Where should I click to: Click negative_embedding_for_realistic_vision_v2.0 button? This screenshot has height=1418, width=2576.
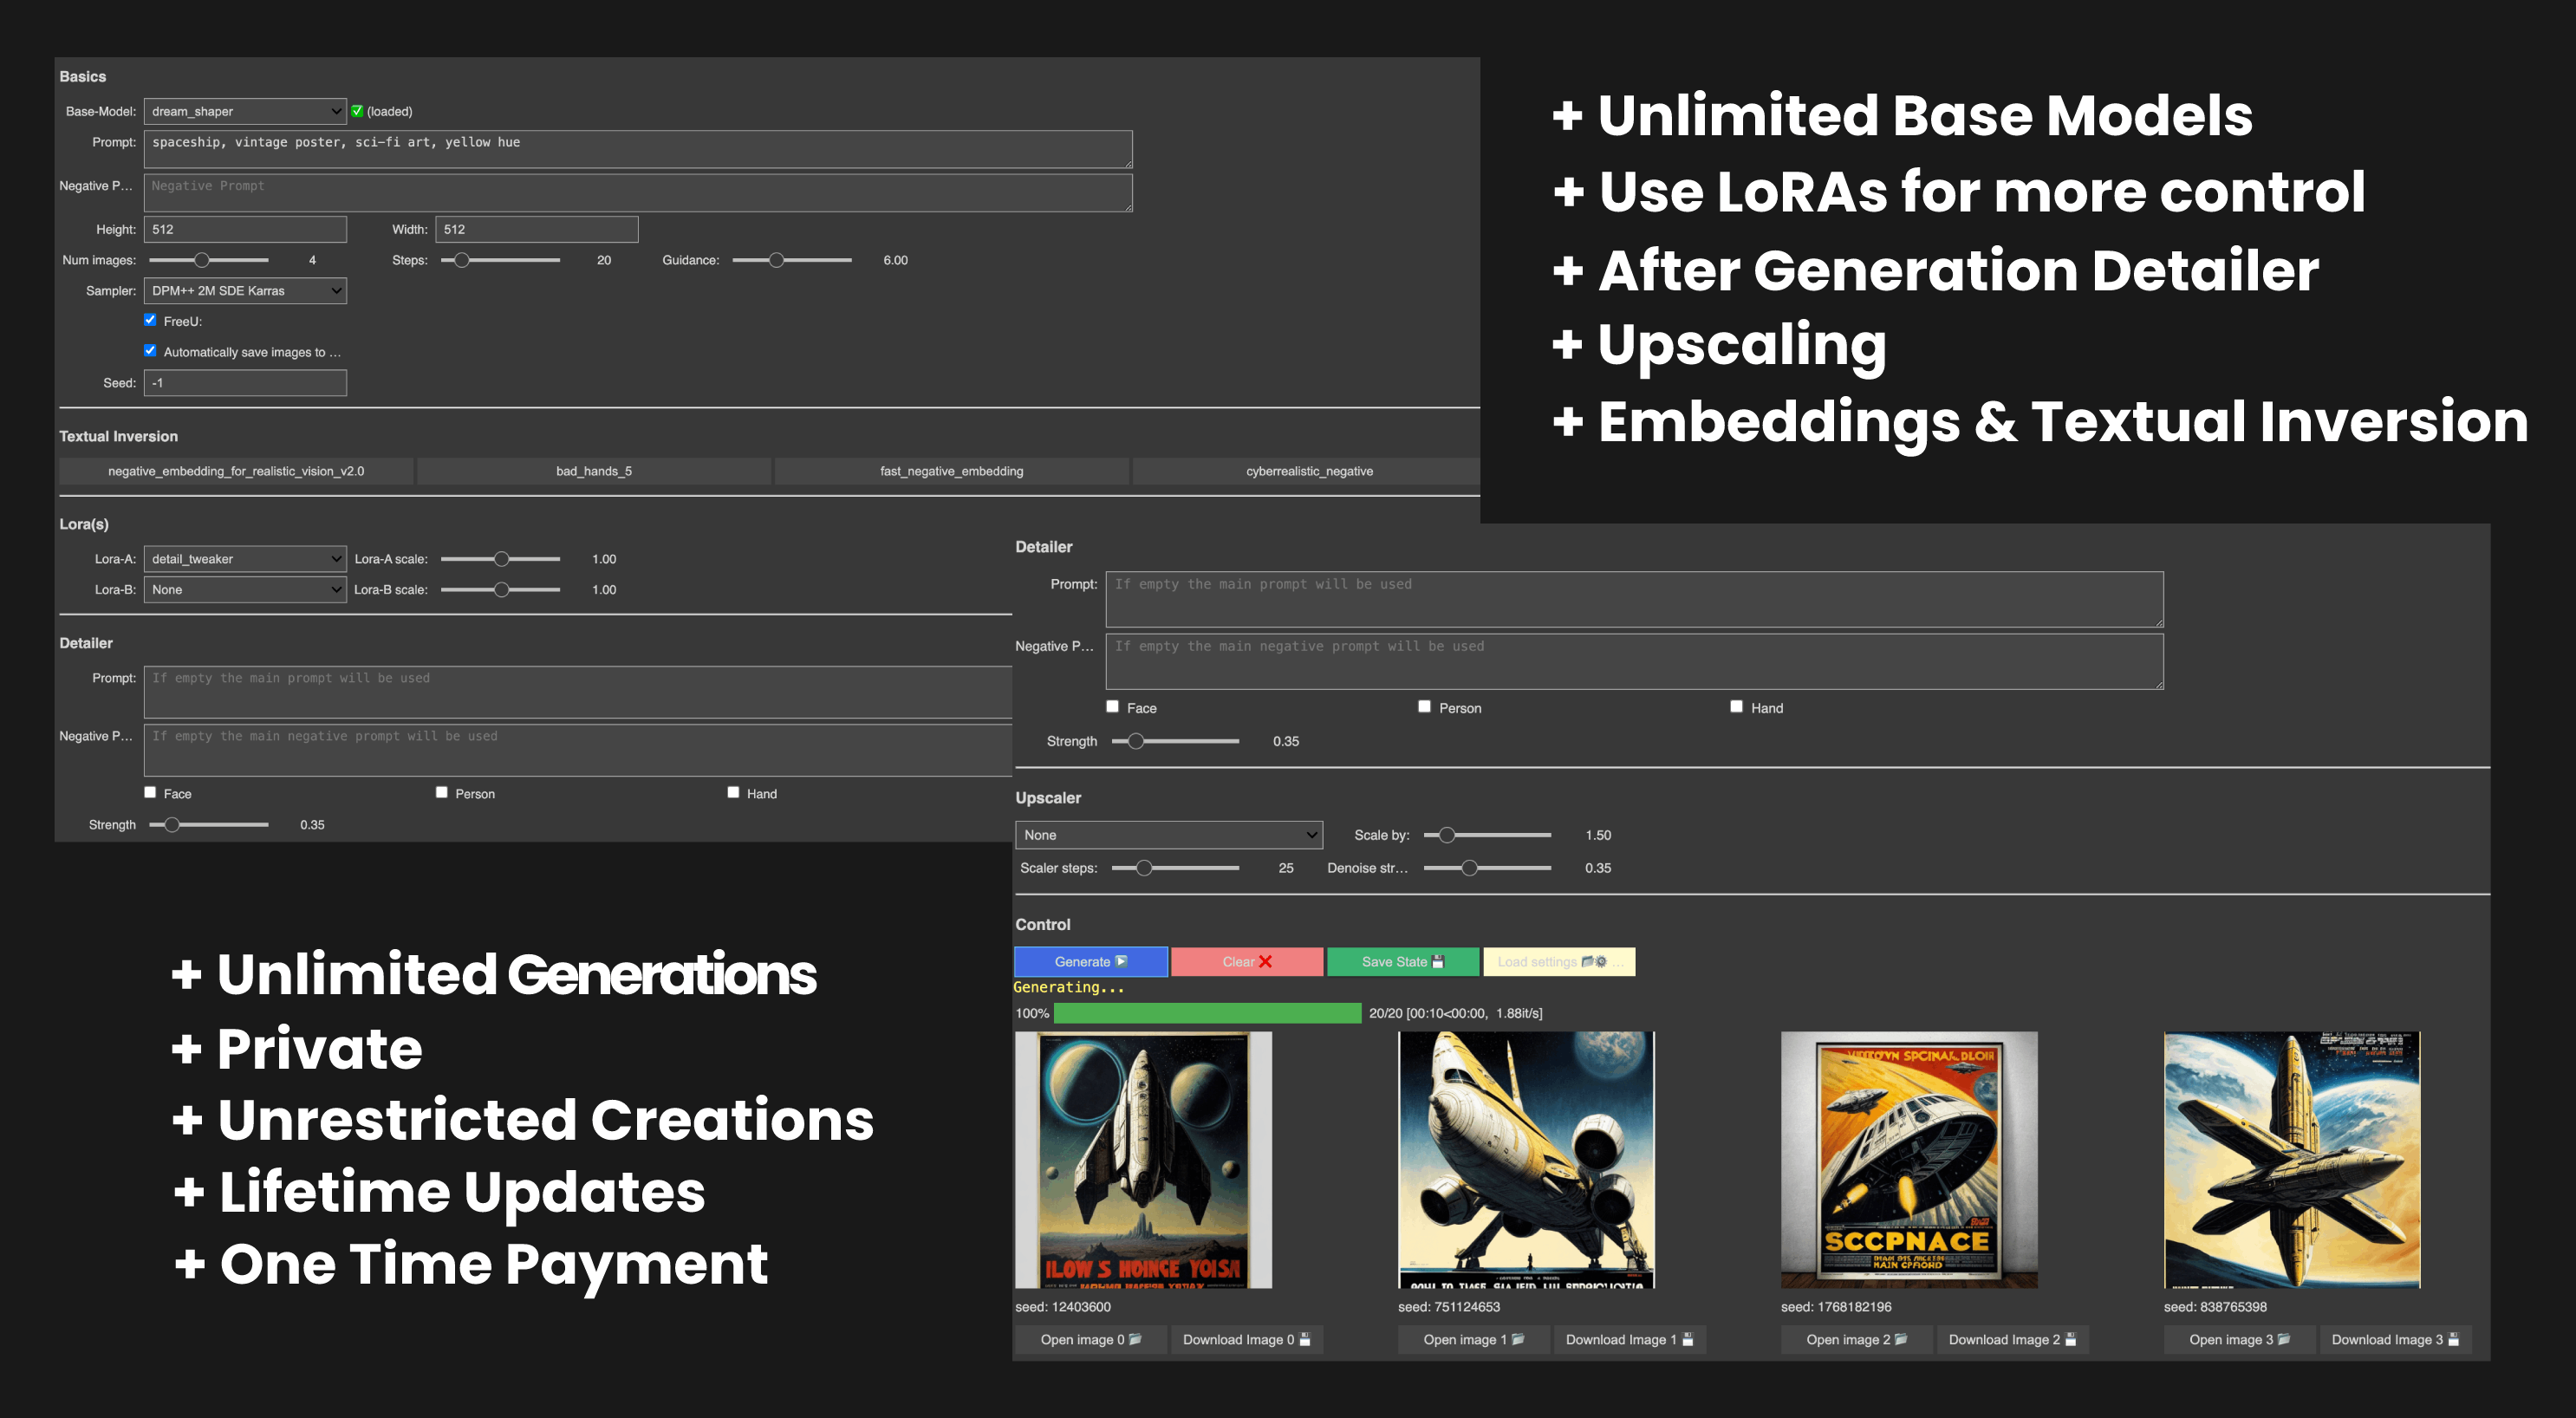pos(236,471)
